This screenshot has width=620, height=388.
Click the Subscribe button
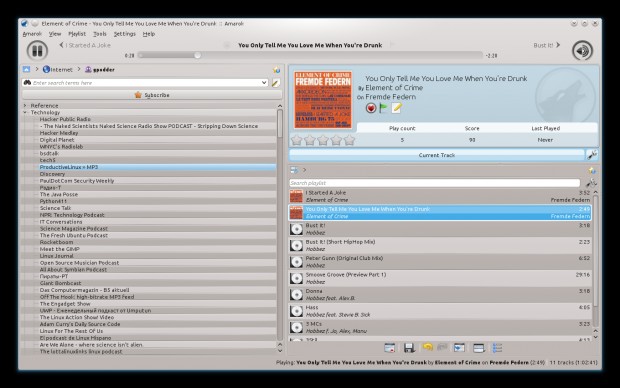point(152,95)
